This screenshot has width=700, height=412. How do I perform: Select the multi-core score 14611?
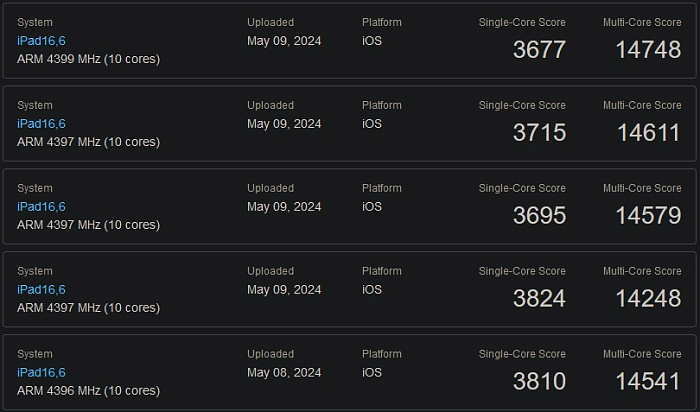click(647, 133)
